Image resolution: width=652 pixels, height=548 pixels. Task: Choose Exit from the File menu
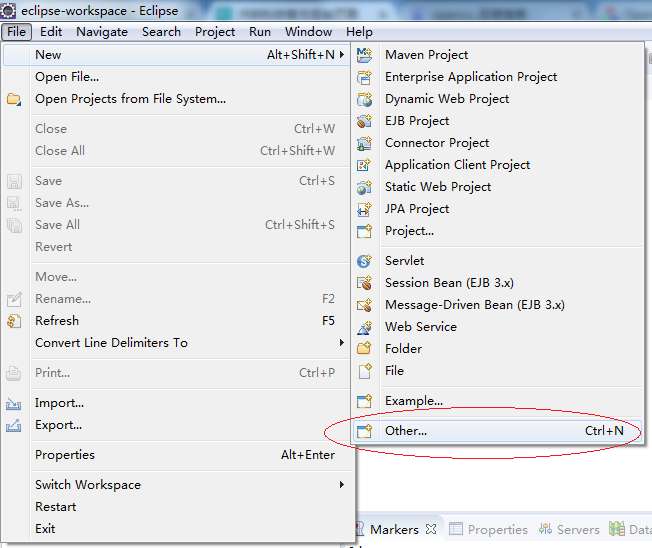coord(176,529)
